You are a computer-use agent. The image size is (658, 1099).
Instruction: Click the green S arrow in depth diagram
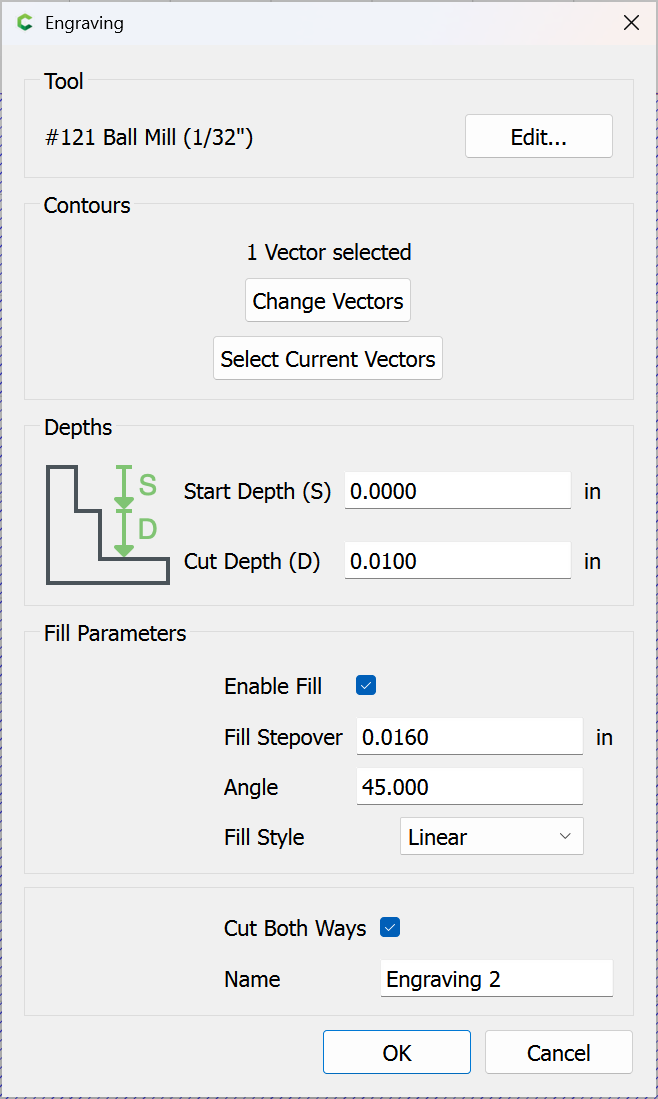(124, 486)
